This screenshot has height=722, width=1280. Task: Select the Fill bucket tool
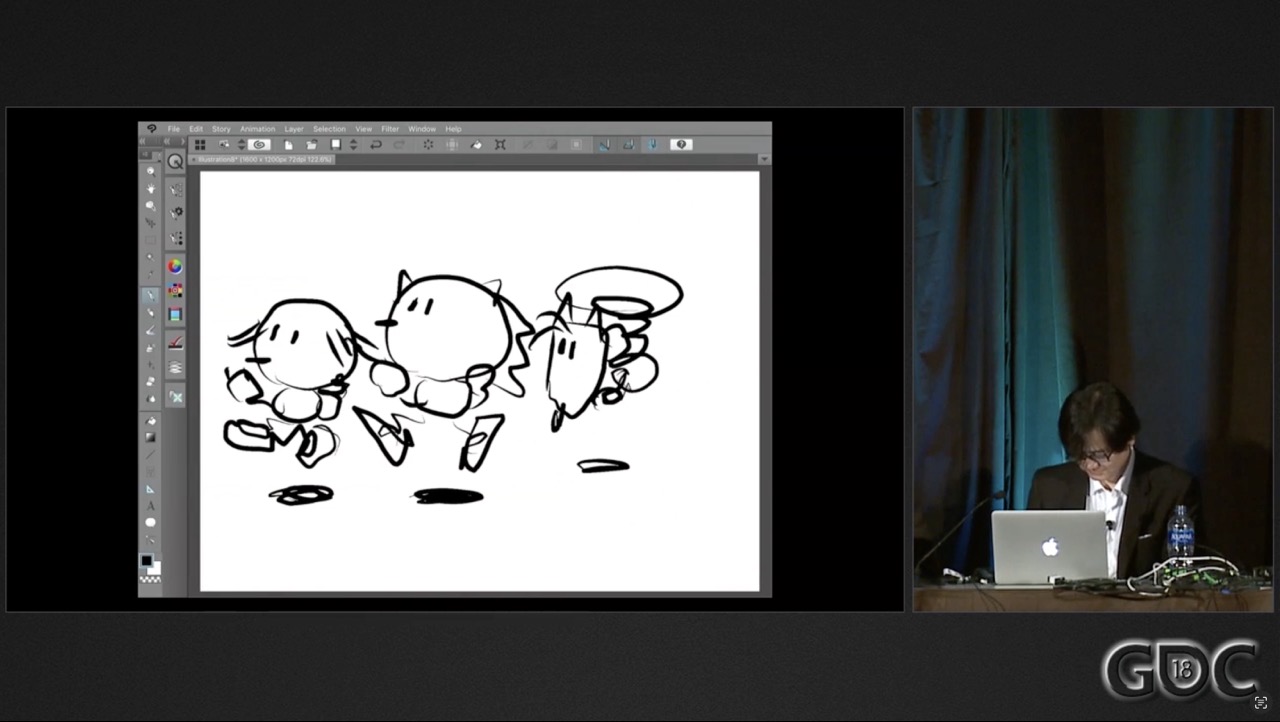(x=150, y=421)
